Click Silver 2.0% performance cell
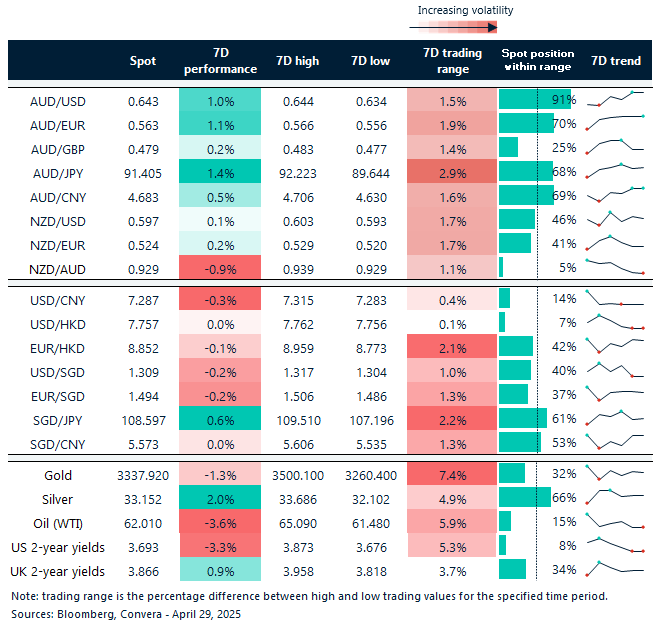The width and height of the screenshot is (658, 631). pos(220,497)
